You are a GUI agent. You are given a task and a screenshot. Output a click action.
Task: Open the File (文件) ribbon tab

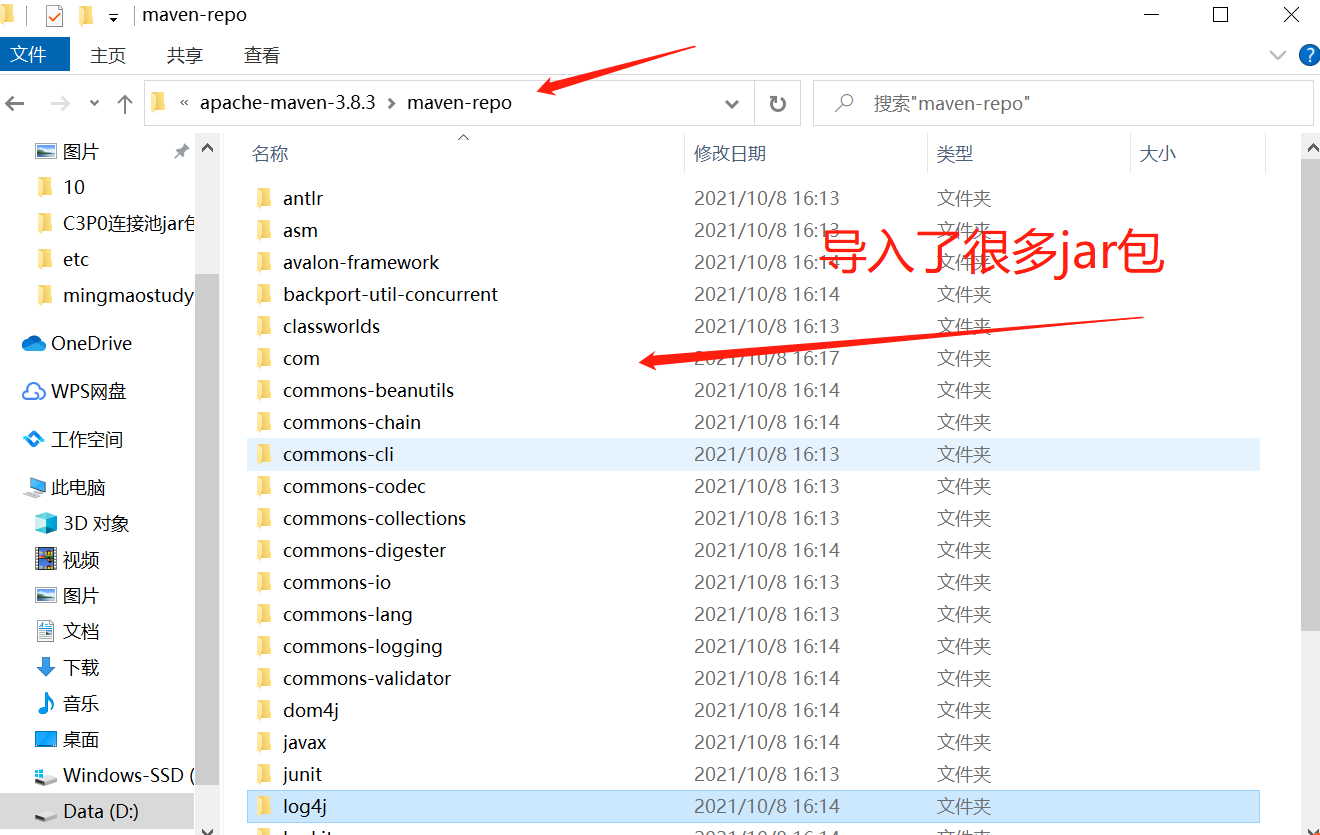click(x=34, y=55)
